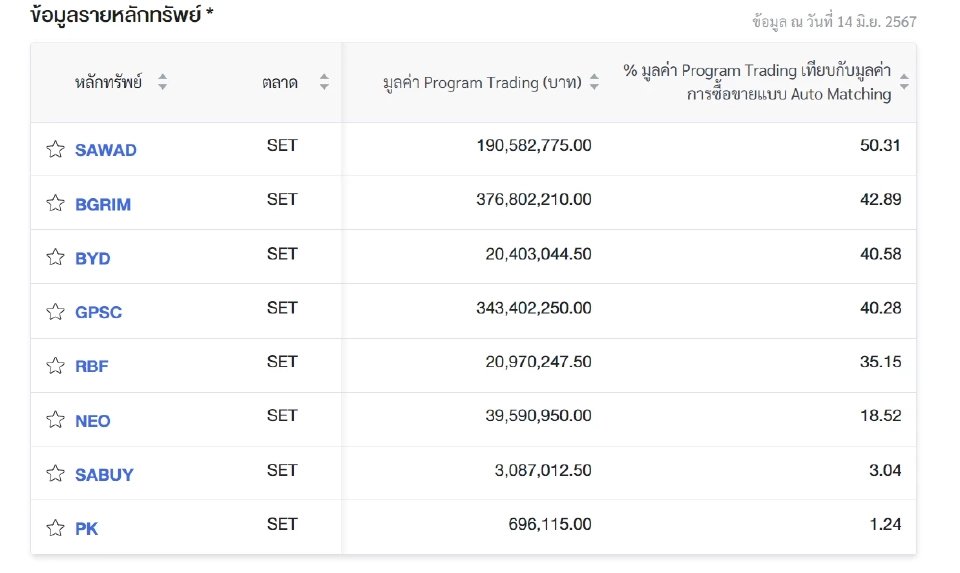Click the หลักทรัพย์ column header label
The width and height of the screenshot is (960, 573).
(108, 82)
